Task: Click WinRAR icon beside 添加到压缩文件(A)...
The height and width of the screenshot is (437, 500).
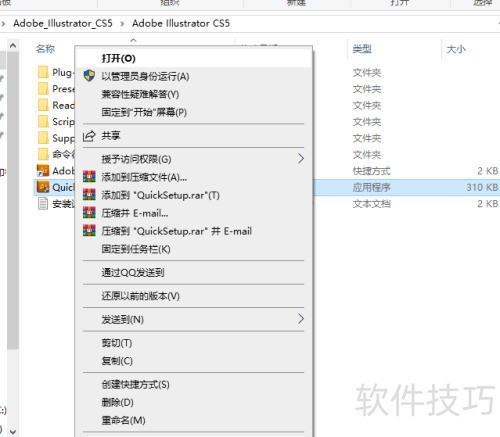Action: [89, 177]
